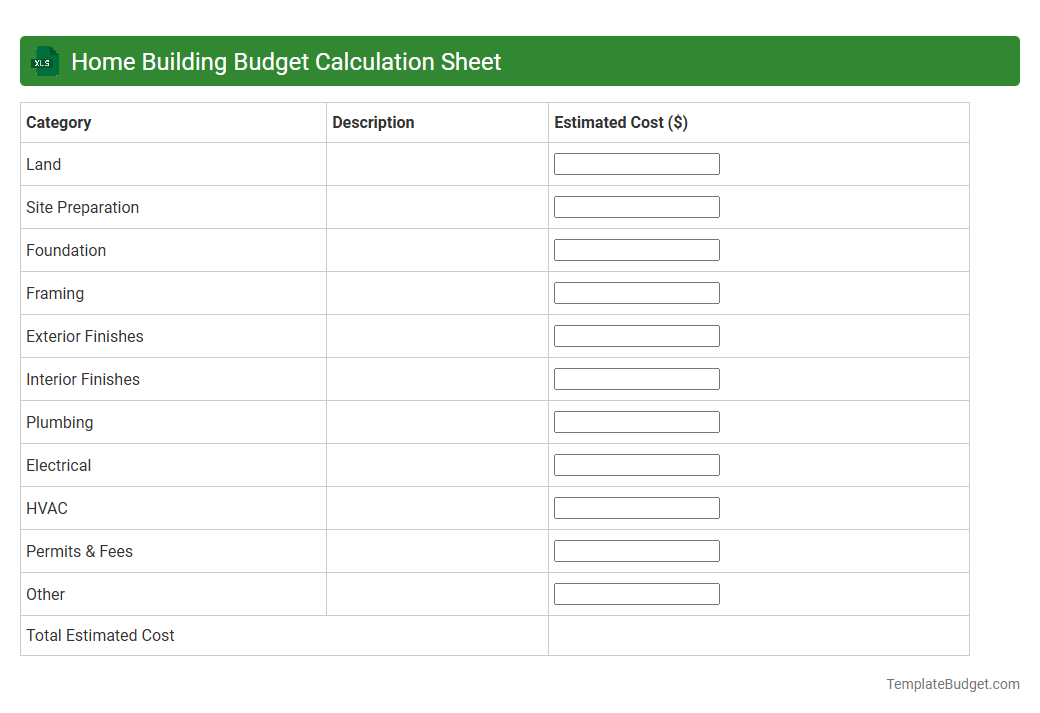
Task: Click the green XLS file icon
Action: point(44,61)
